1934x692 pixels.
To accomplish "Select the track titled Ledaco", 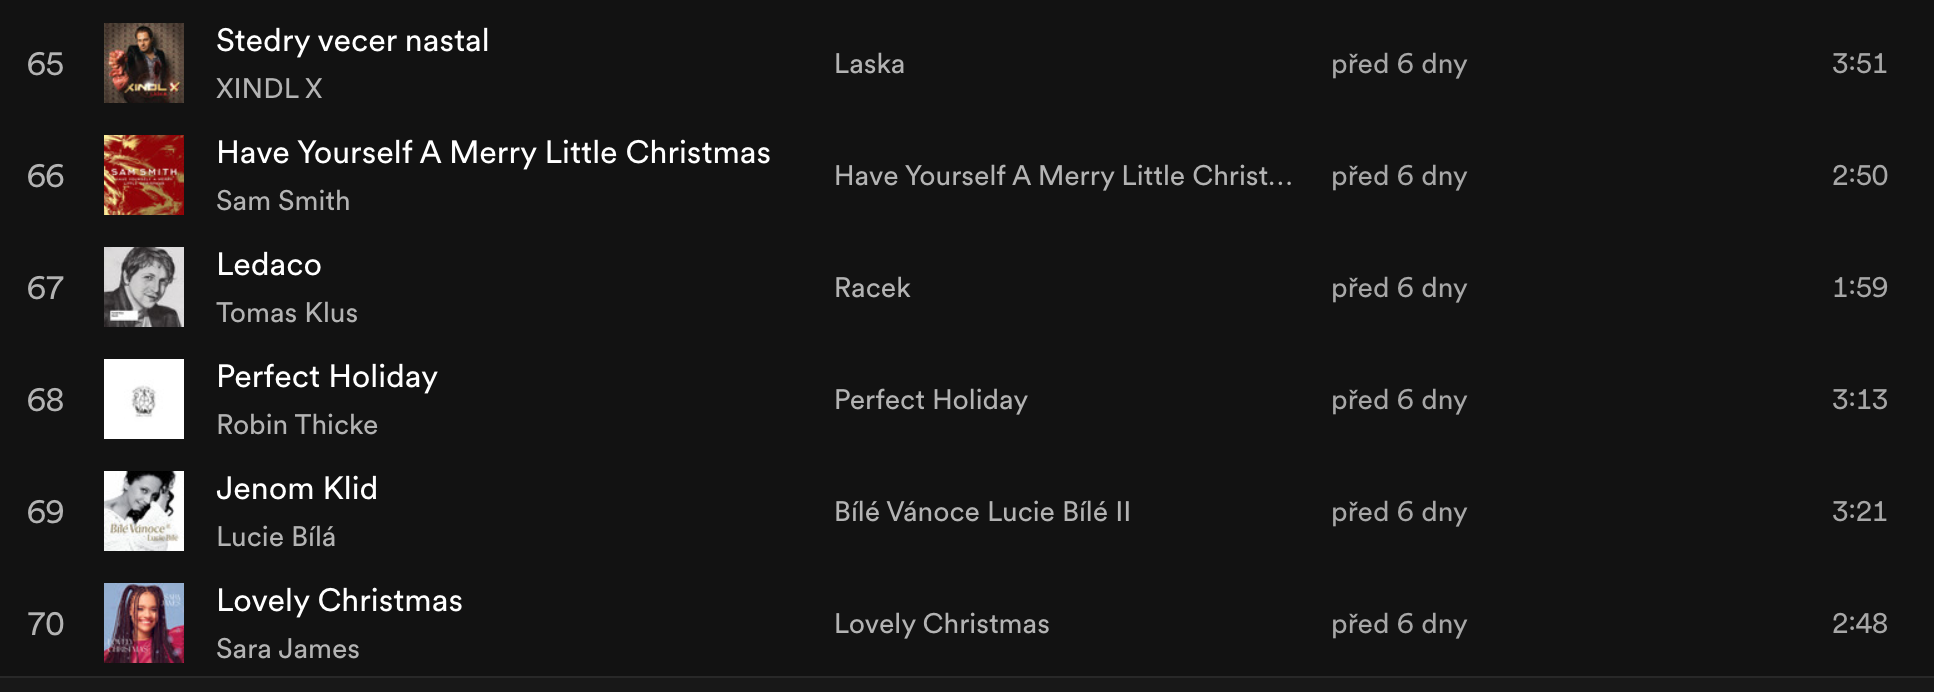I will [269, 265].
